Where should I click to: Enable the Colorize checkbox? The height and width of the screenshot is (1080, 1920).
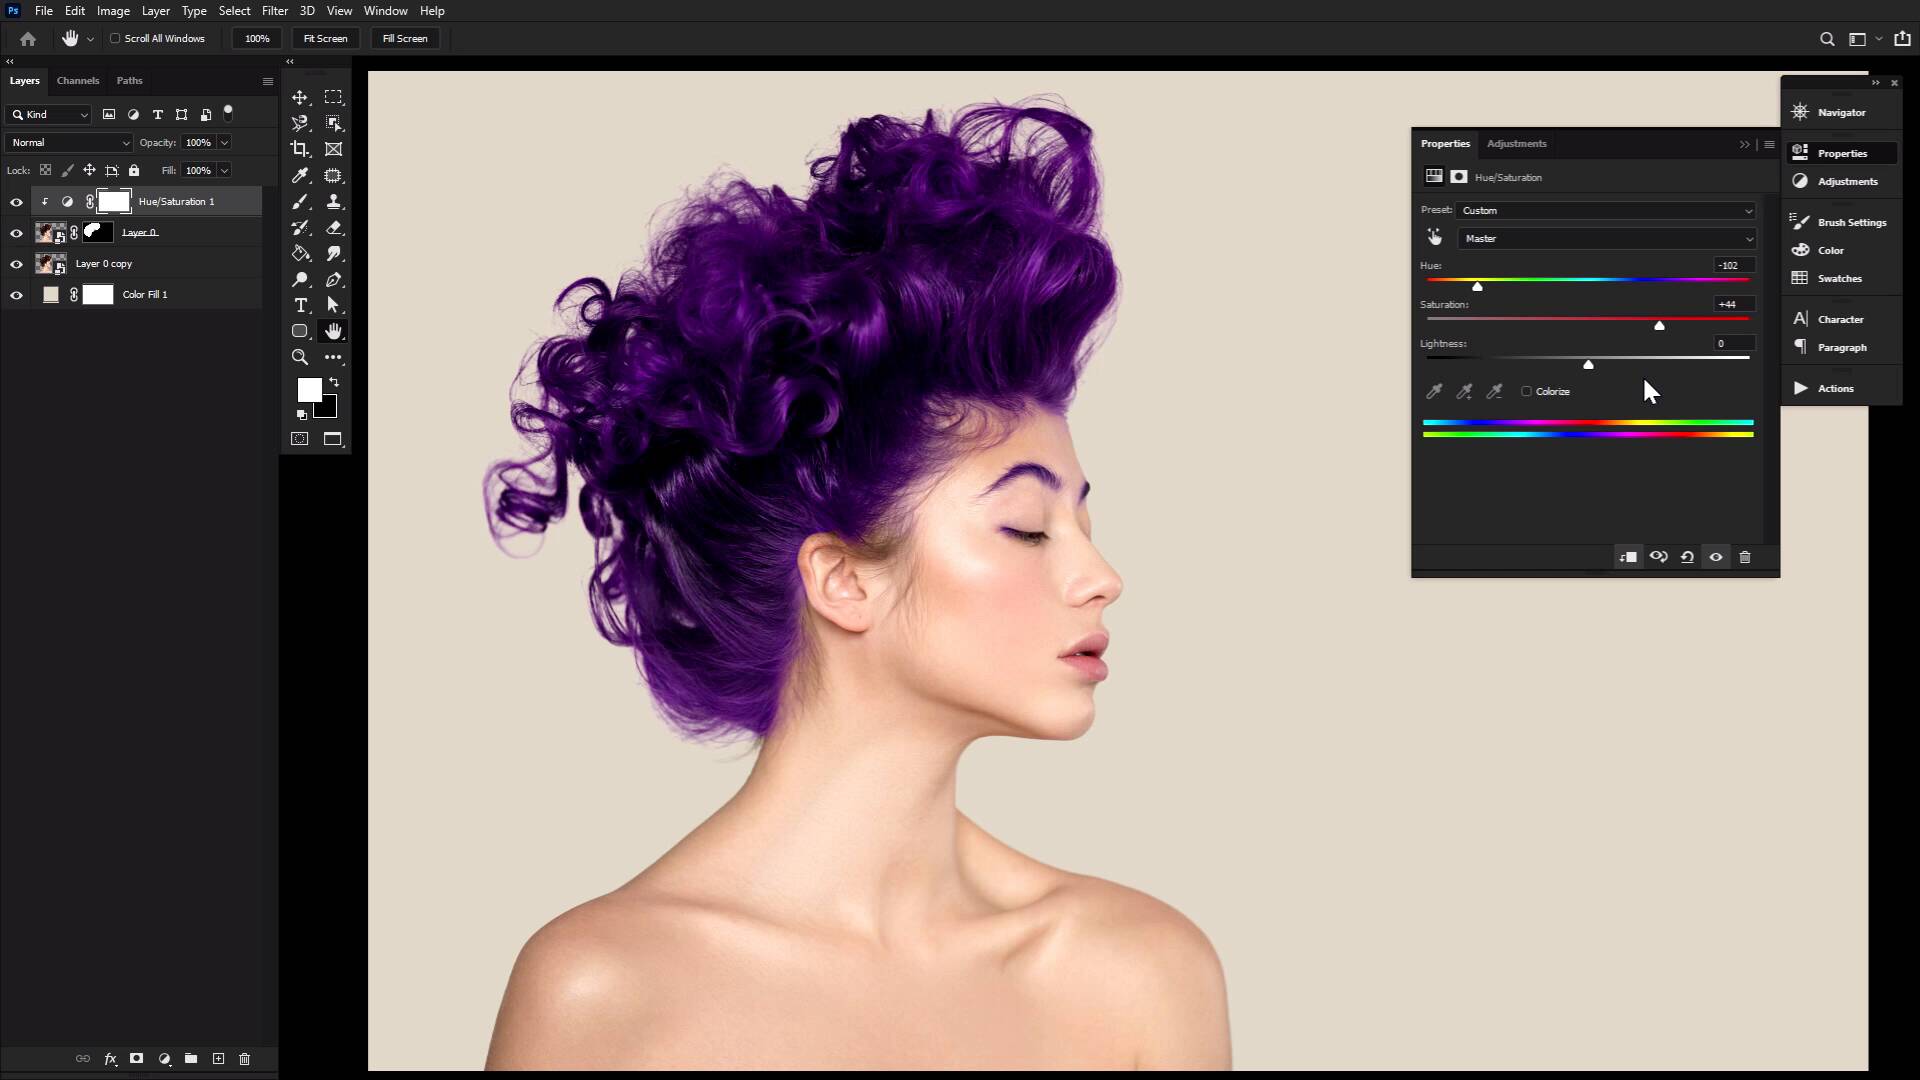(x=1527, y=391)
